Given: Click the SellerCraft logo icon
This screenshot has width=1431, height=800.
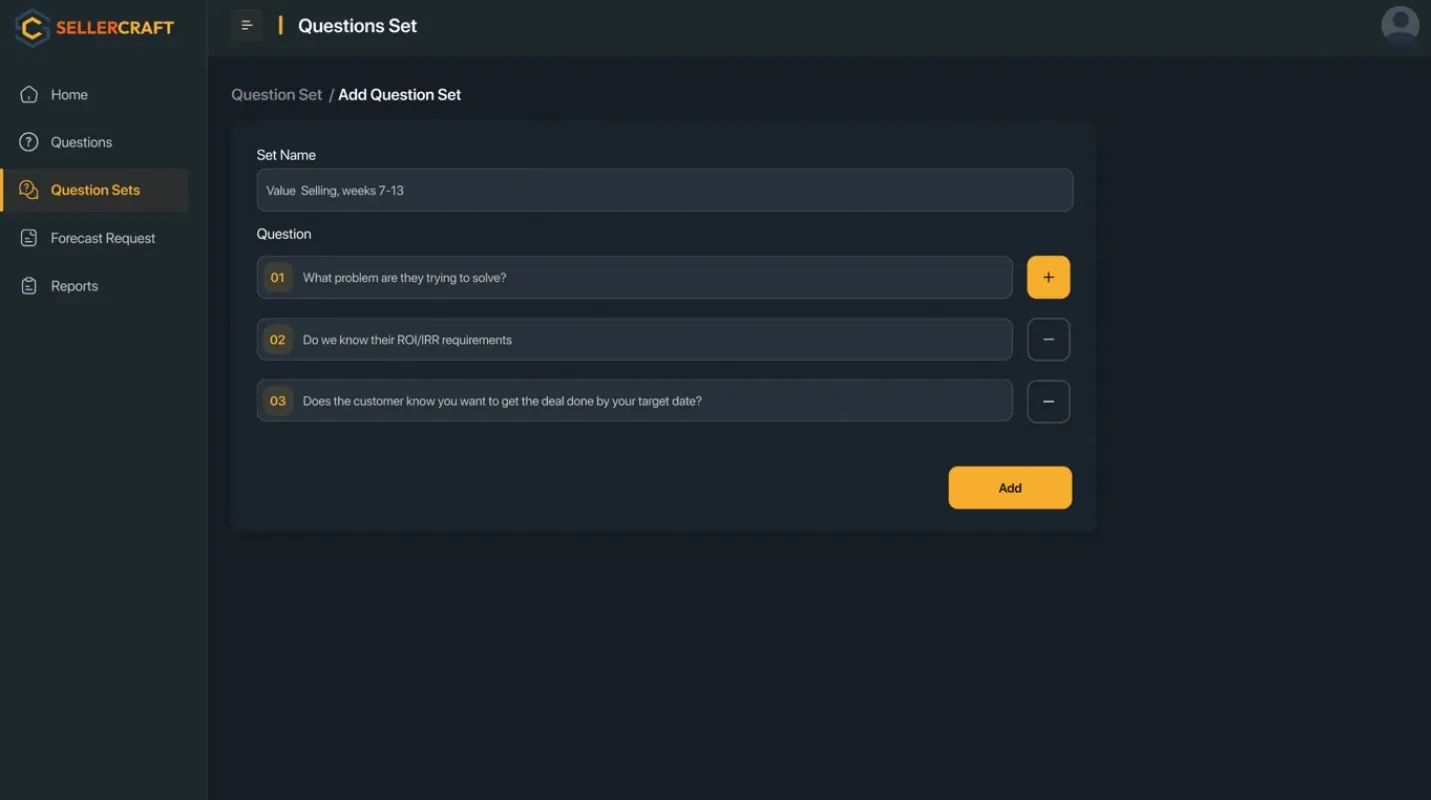Looking at the screenshot, I should click(32, 28).
